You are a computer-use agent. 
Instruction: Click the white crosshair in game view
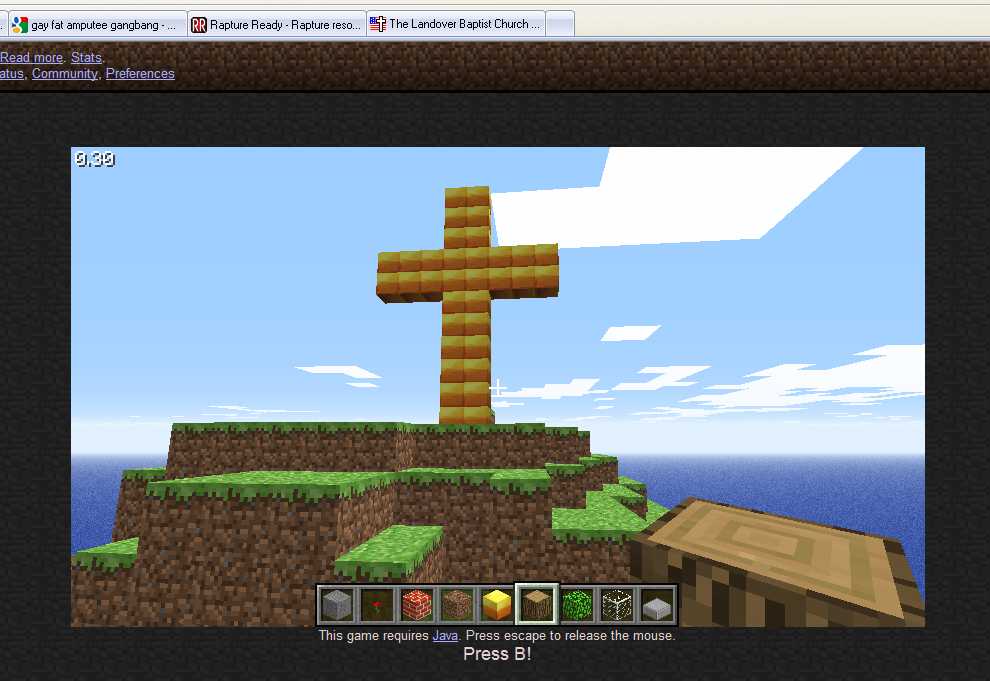tap(497, 387)
